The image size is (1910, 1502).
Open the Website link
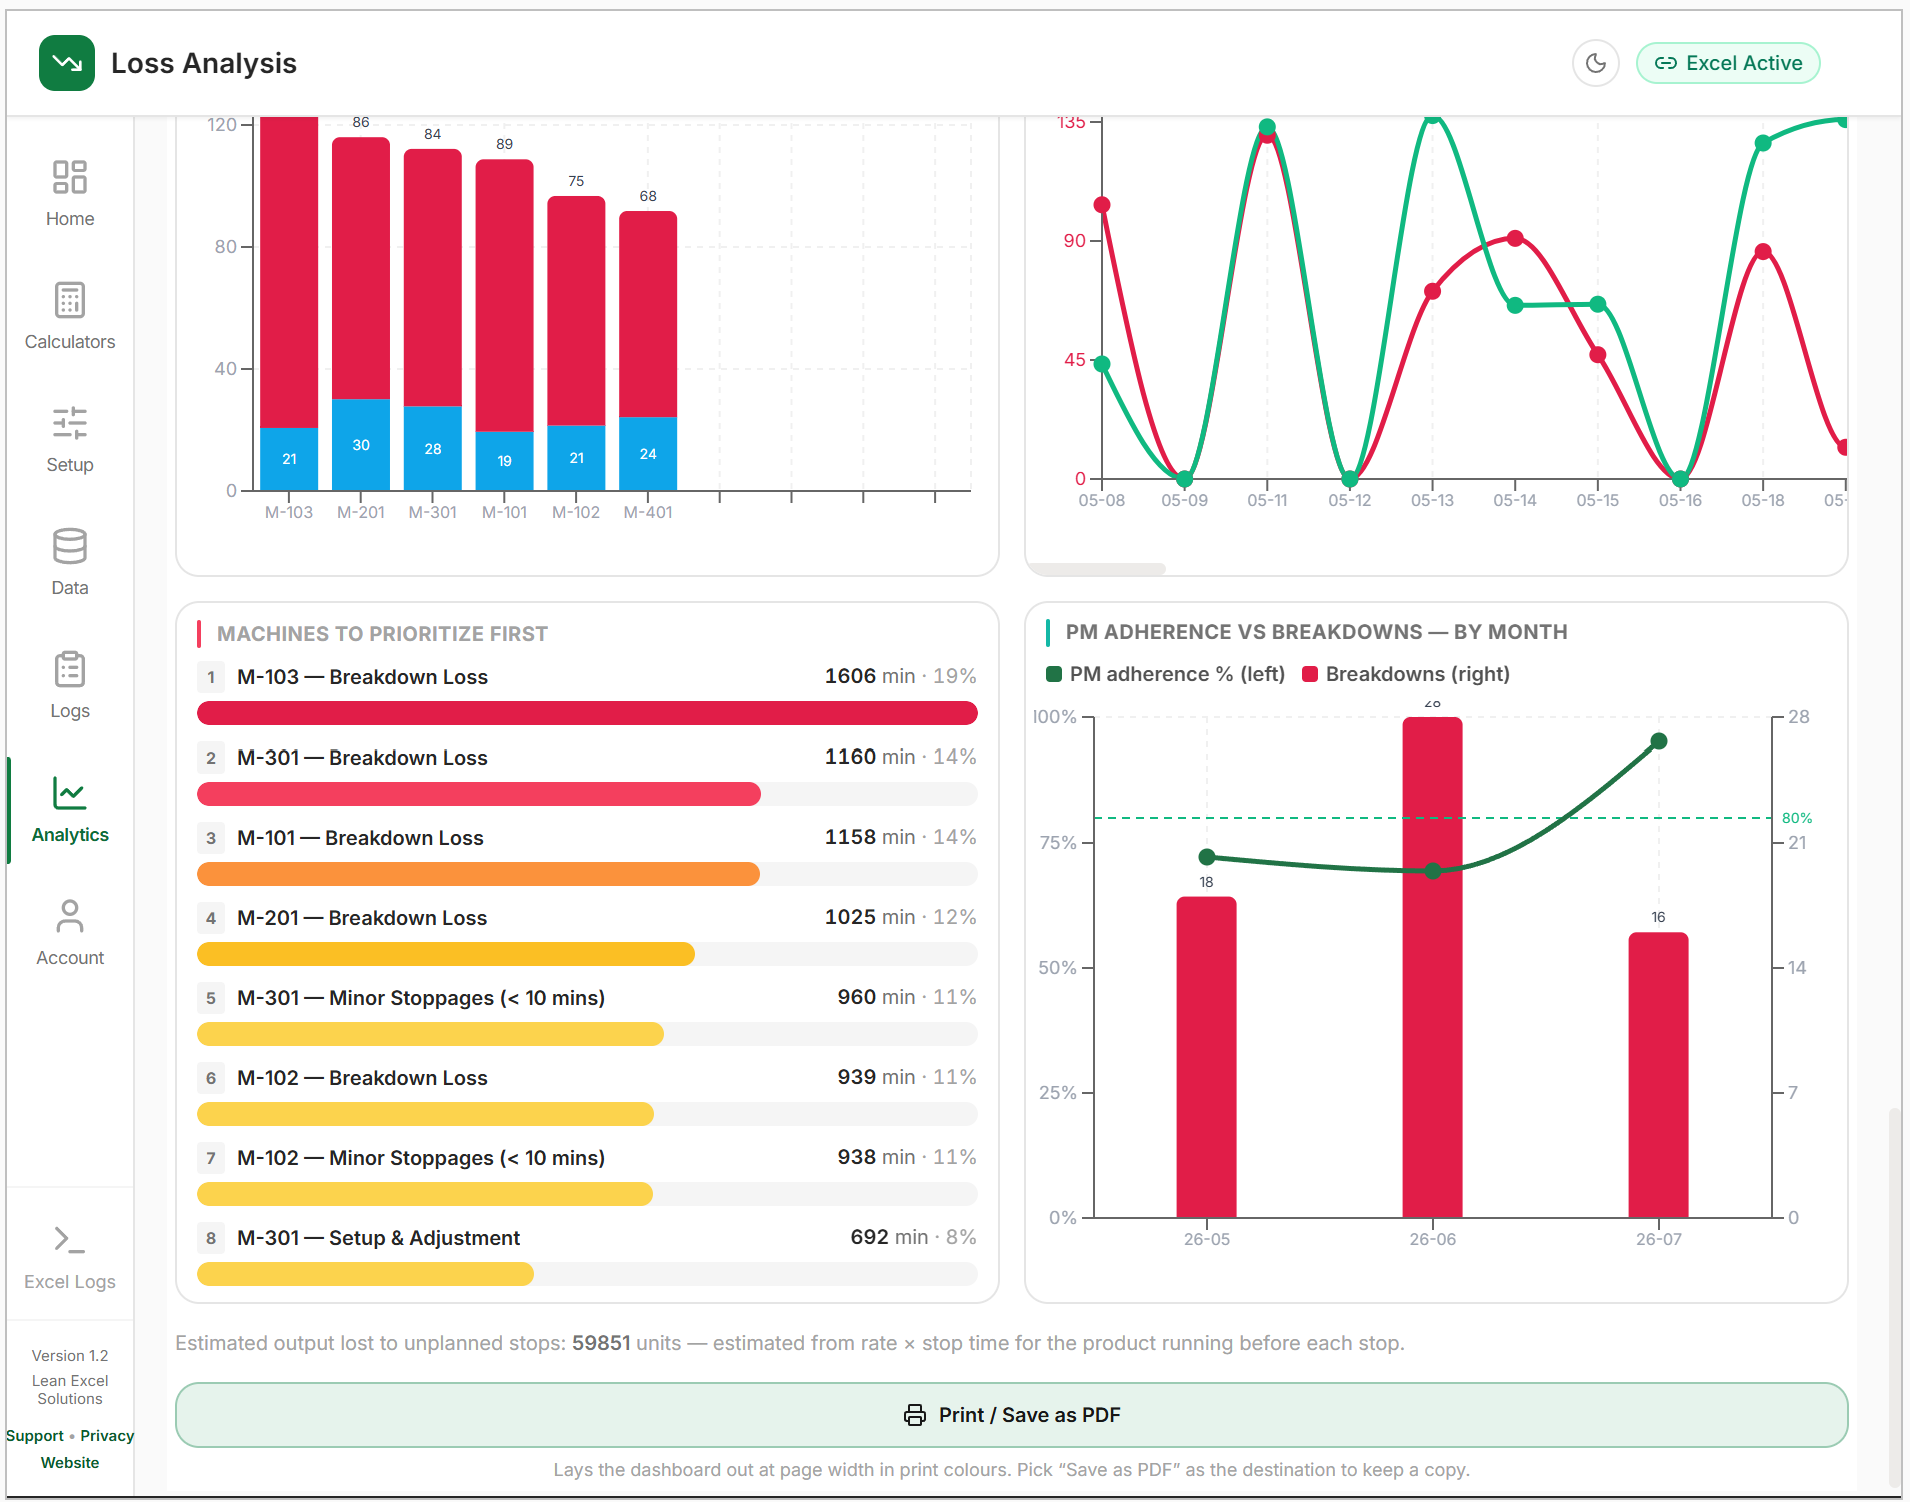click(70, 1463)
